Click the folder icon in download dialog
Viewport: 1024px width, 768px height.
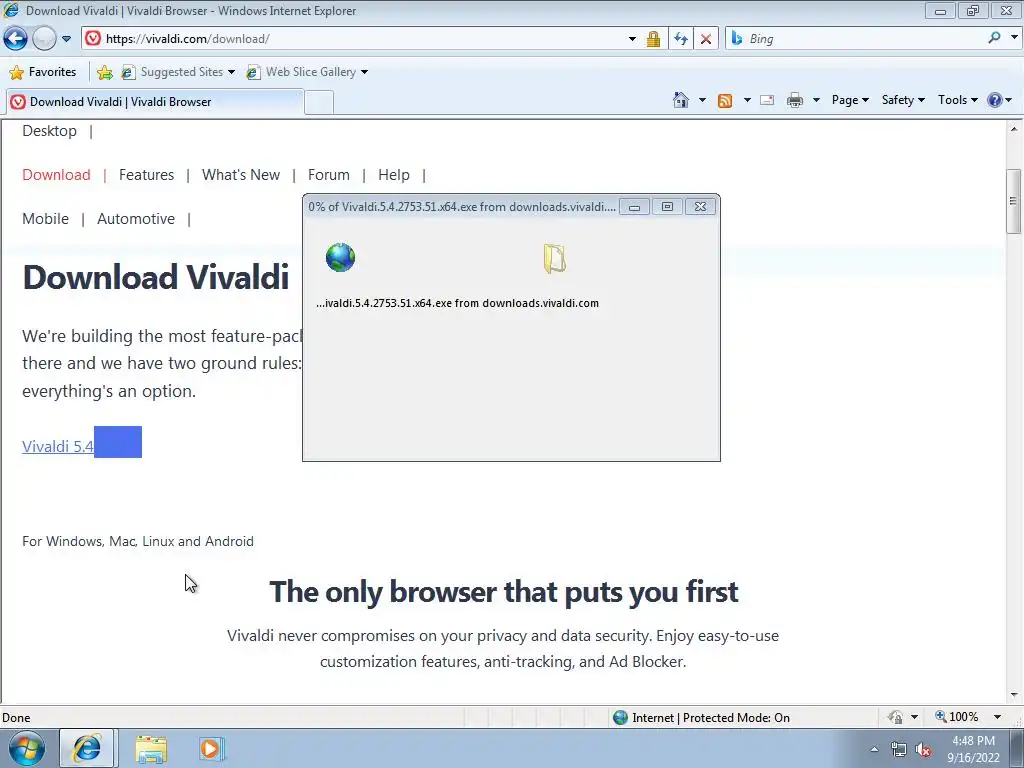554,259
